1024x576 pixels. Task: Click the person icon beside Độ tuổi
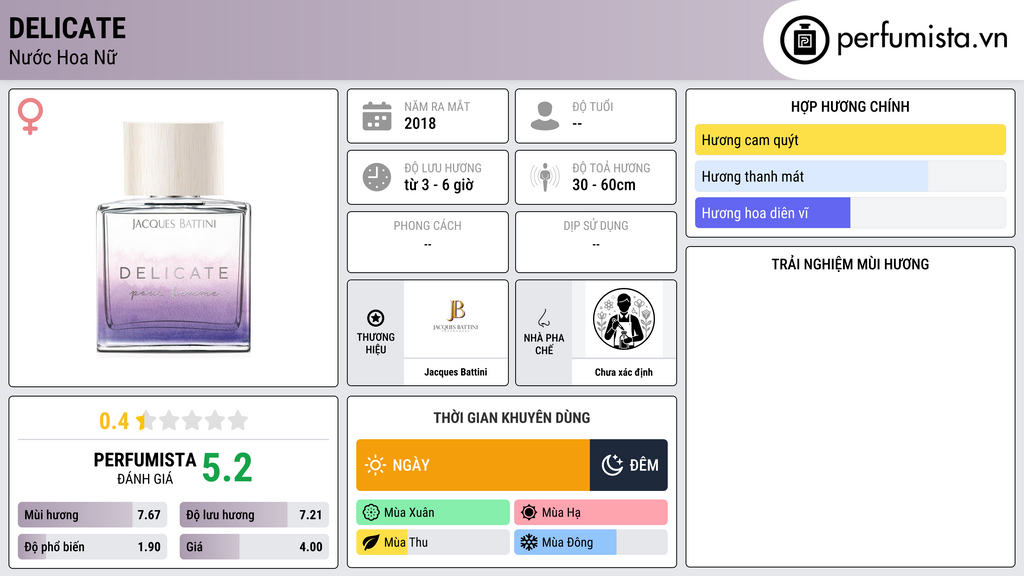[545, 116]
